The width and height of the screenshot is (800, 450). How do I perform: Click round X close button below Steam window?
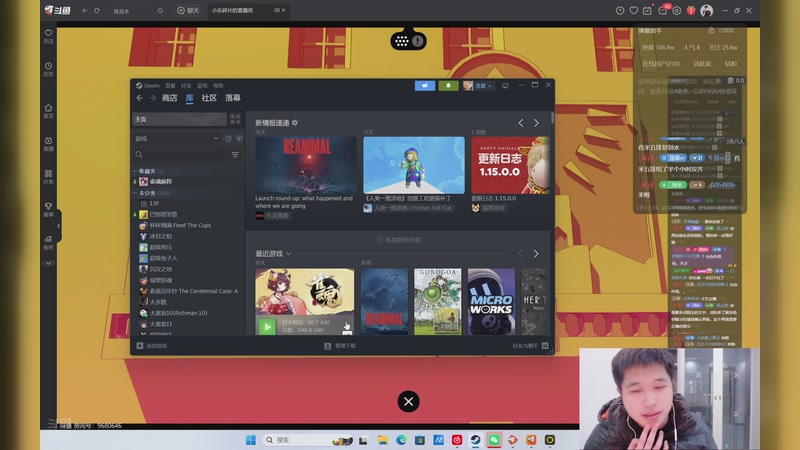[x=408, y=402]
